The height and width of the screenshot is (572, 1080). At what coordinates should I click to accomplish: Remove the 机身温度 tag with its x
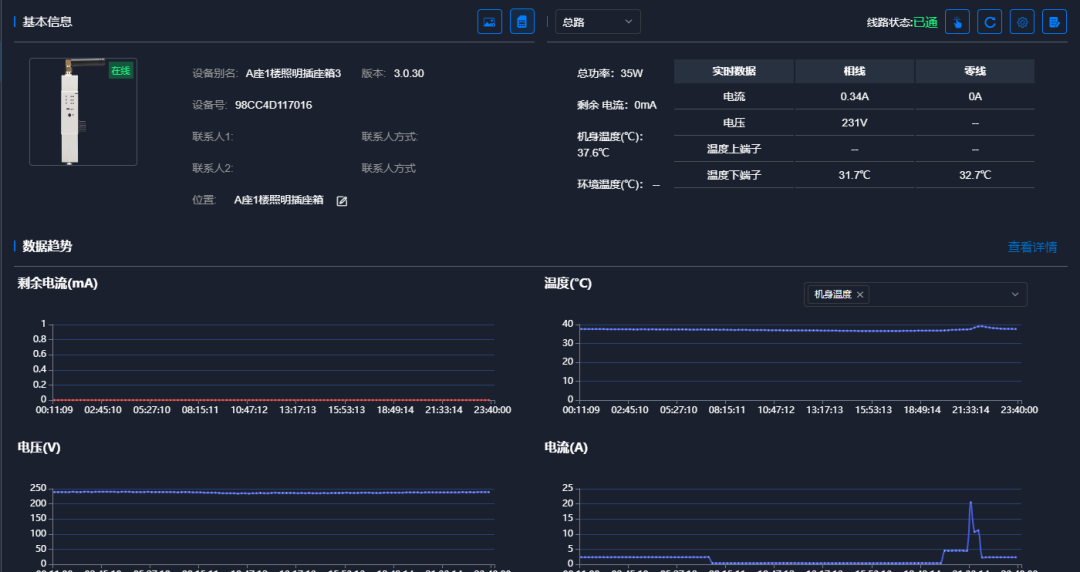pyautogui.click(x=861, y=295)
